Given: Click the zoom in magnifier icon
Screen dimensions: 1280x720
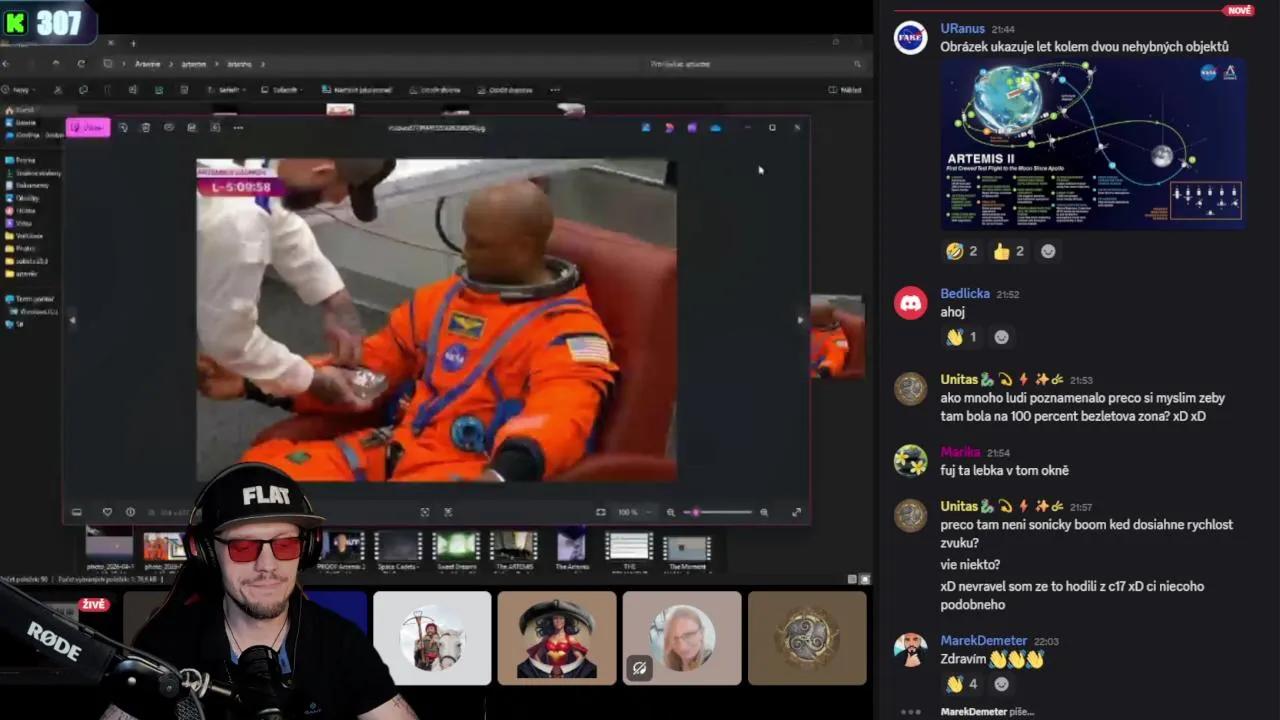Looking at the screenshot, I should tap(764, 512).
